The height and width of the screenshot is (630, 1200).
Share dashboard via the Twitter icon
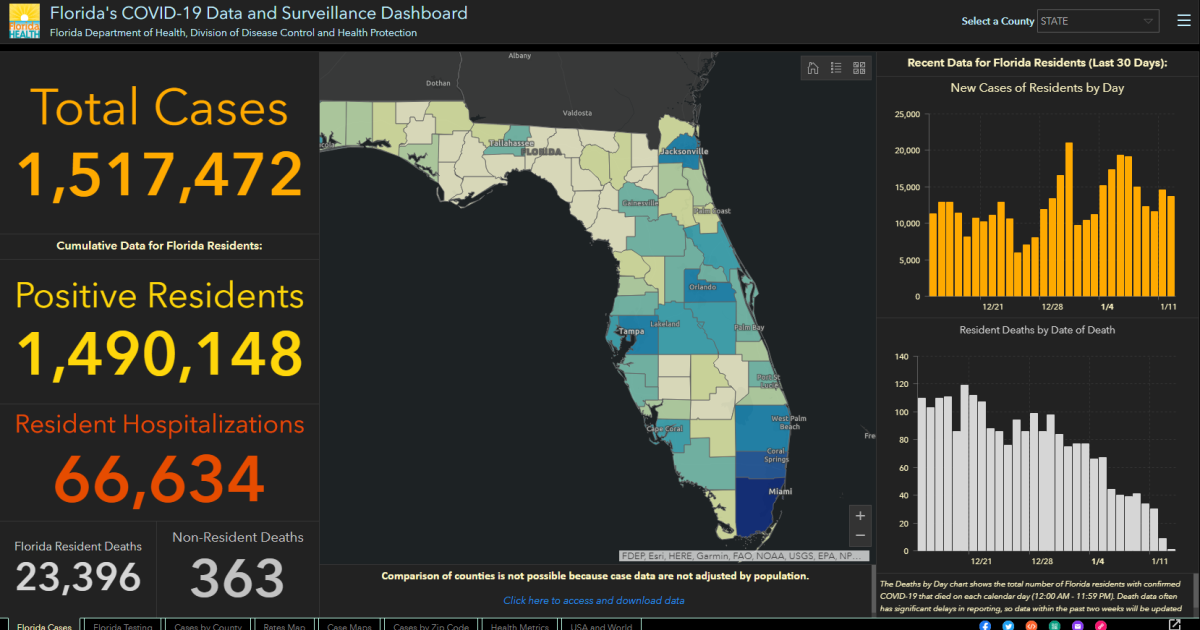[x=1008, y=625]
